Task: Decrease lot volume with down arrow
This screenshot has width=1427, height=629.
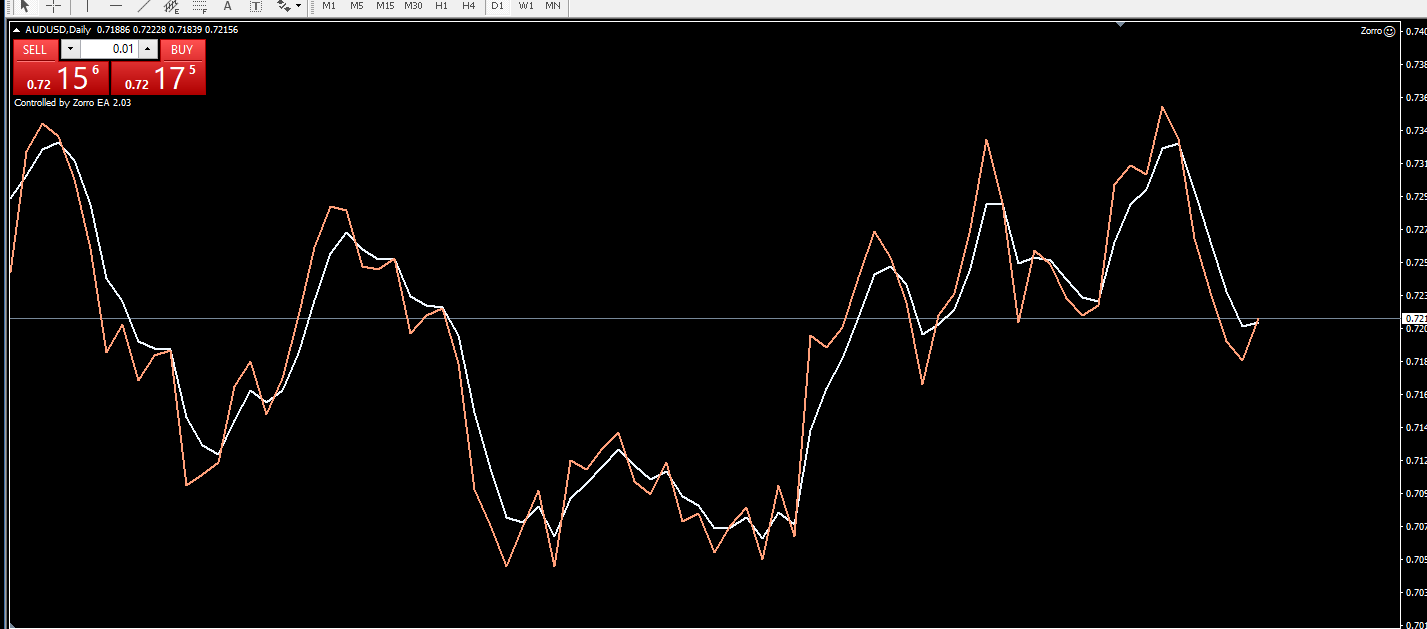Action: click(x=70, y=49)
